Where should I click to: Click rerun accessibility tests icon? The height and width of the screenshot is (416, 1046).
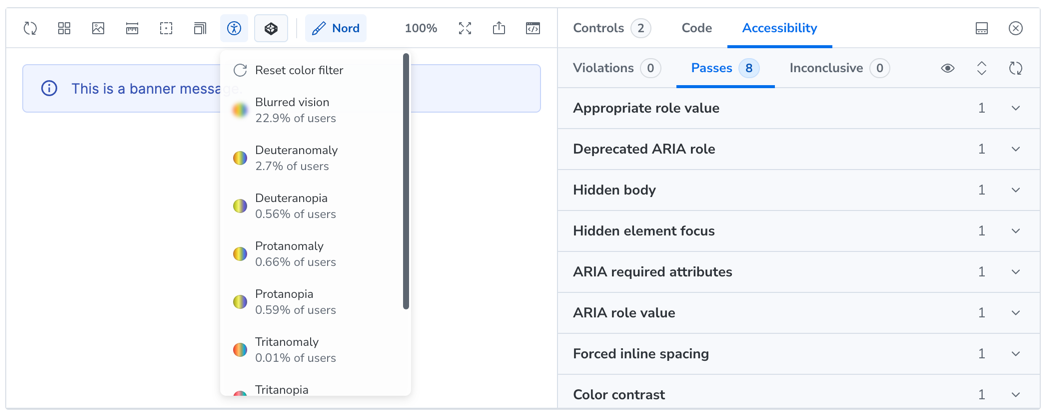[1015, 68]
